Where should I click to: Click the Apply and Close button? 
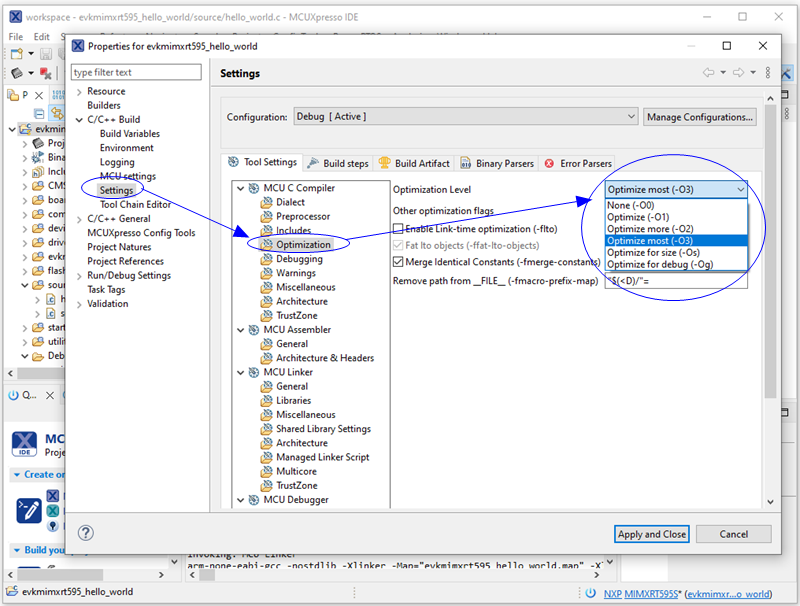point(652,534)
